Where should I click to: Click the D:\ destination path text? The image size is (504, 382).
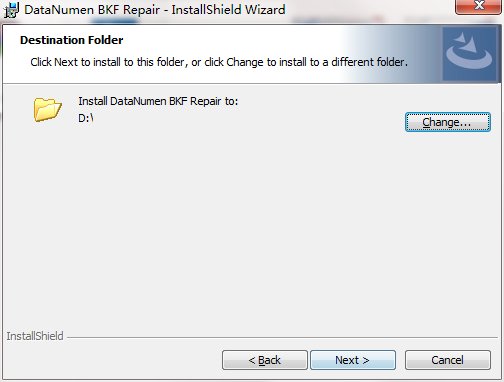click(86, 118)
